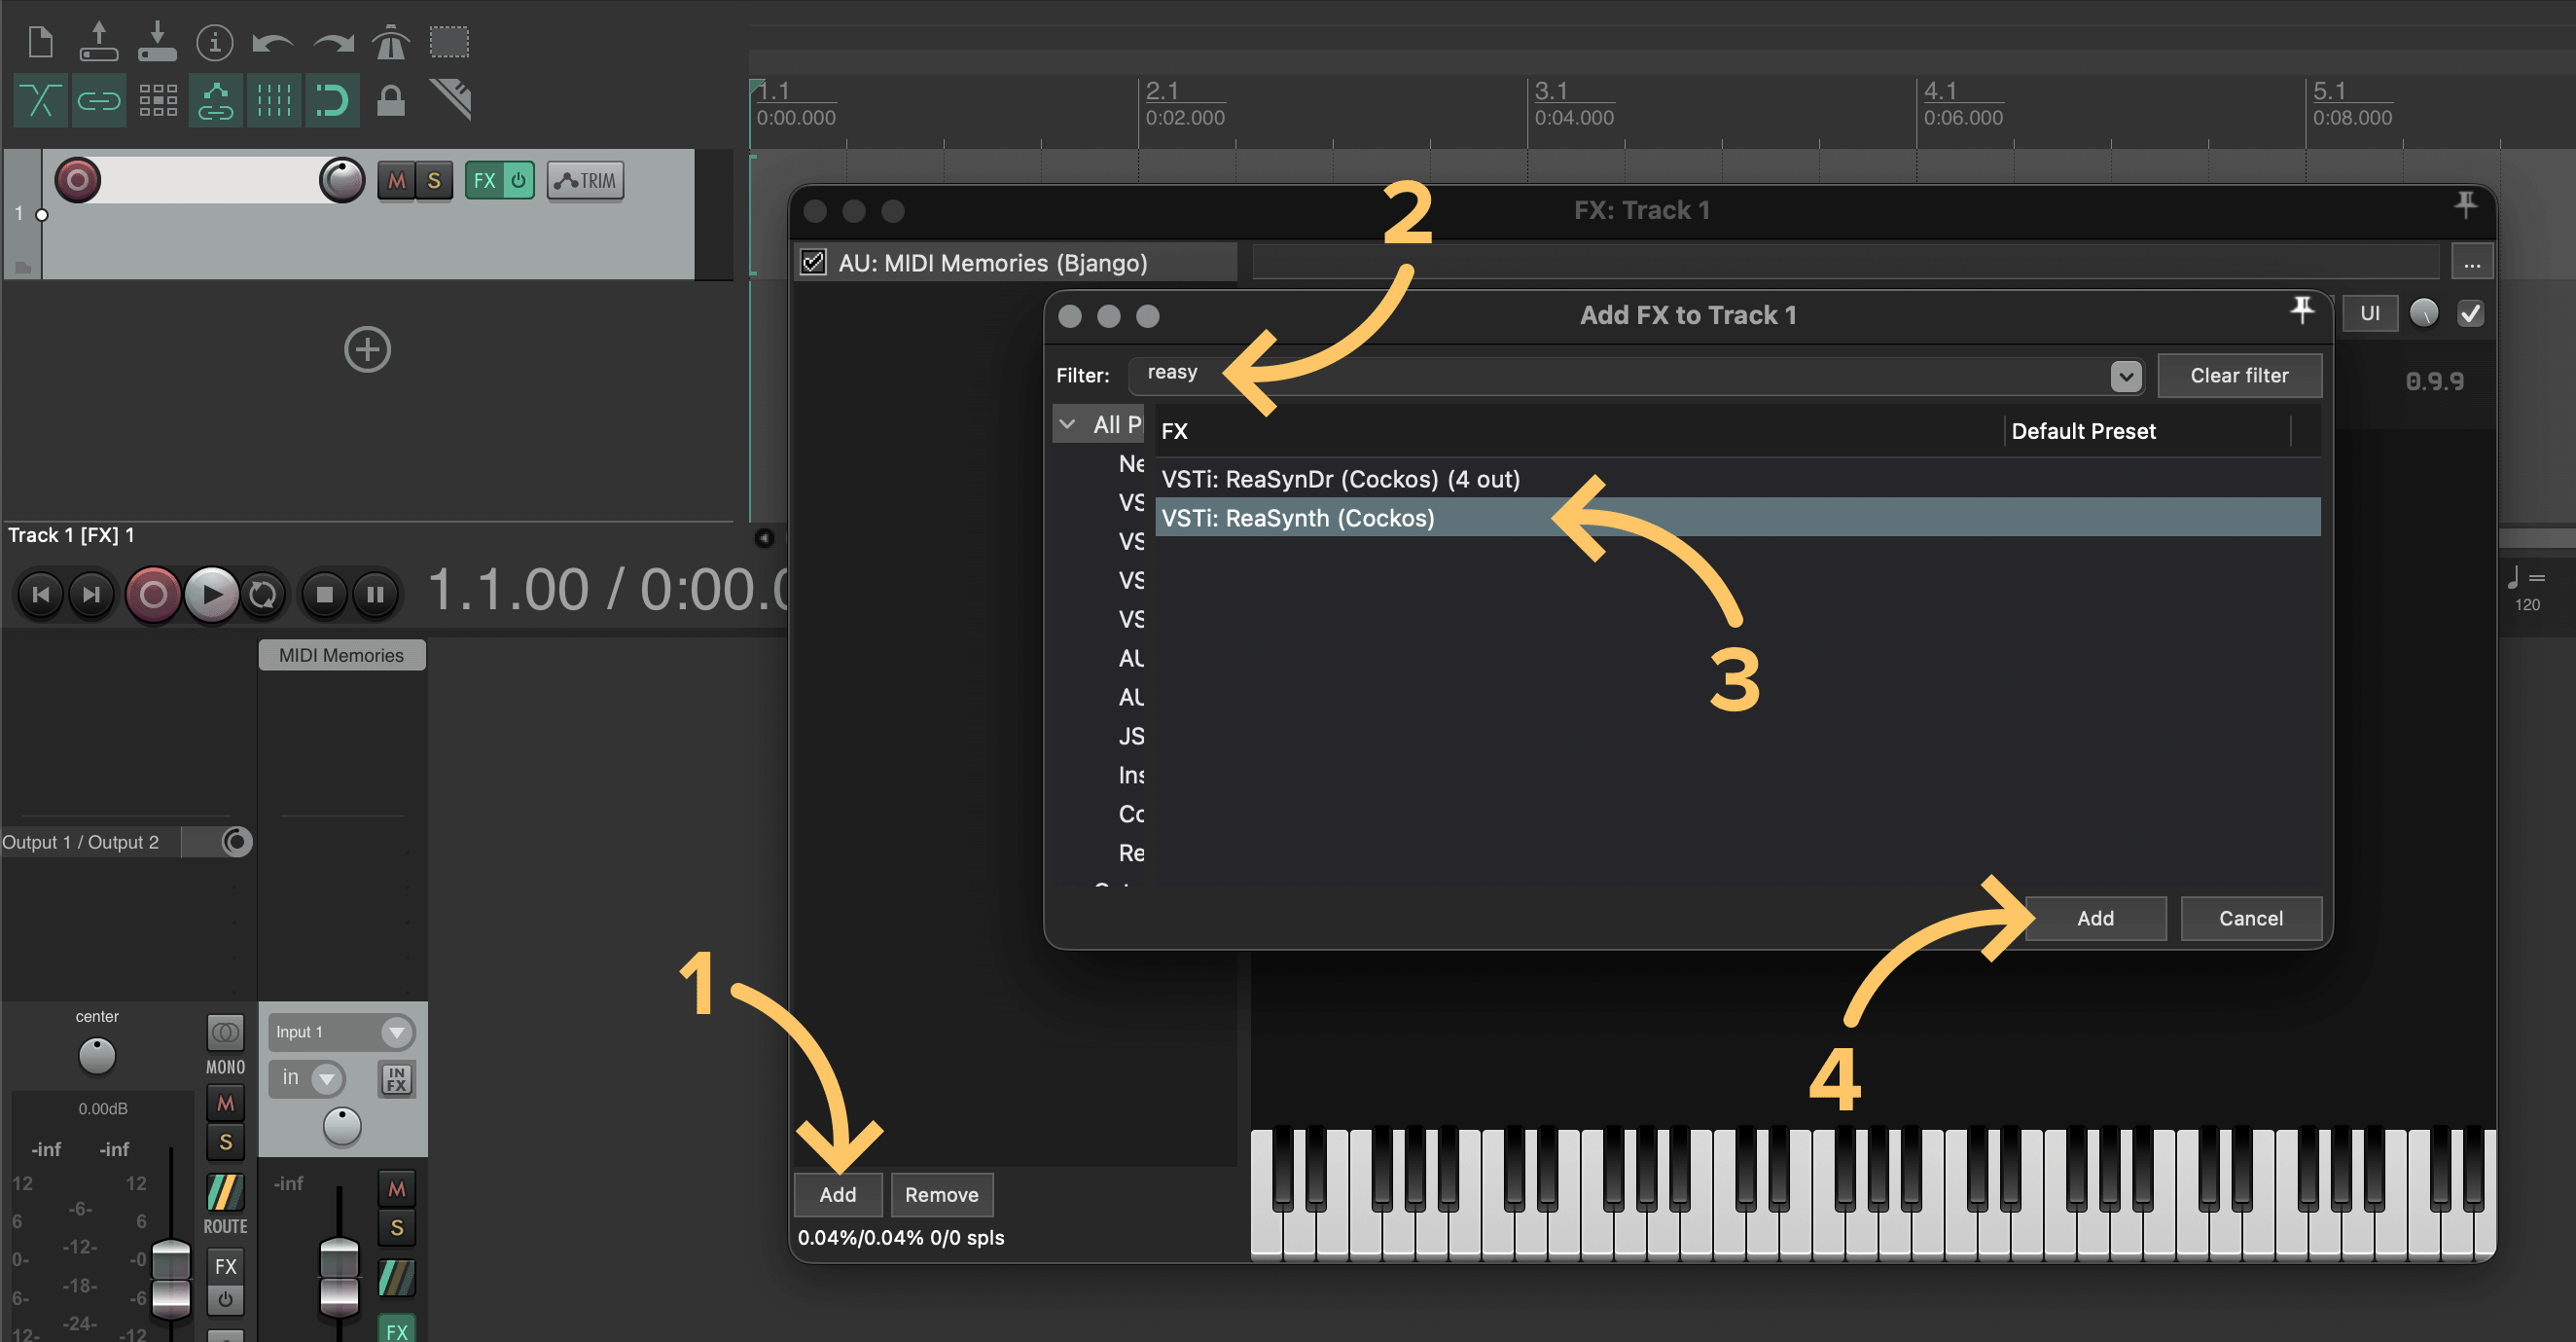Click the transport Play button
This screenshot has width=2576, height=1342.
click(211, 595)
